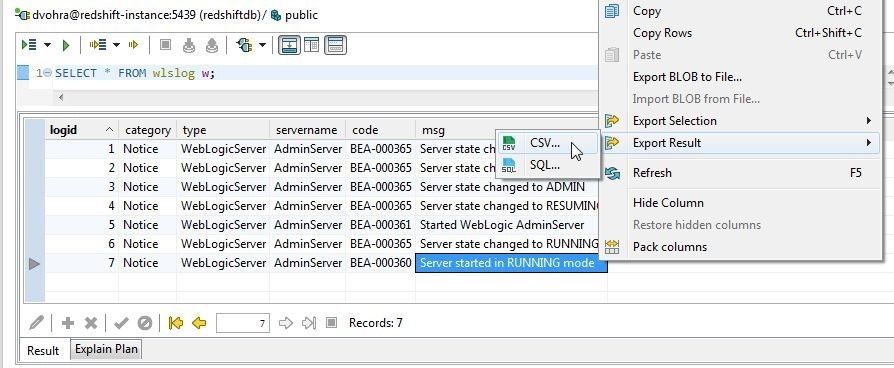
Task: Click the green CSV file icon
Action: coord(509,144)
